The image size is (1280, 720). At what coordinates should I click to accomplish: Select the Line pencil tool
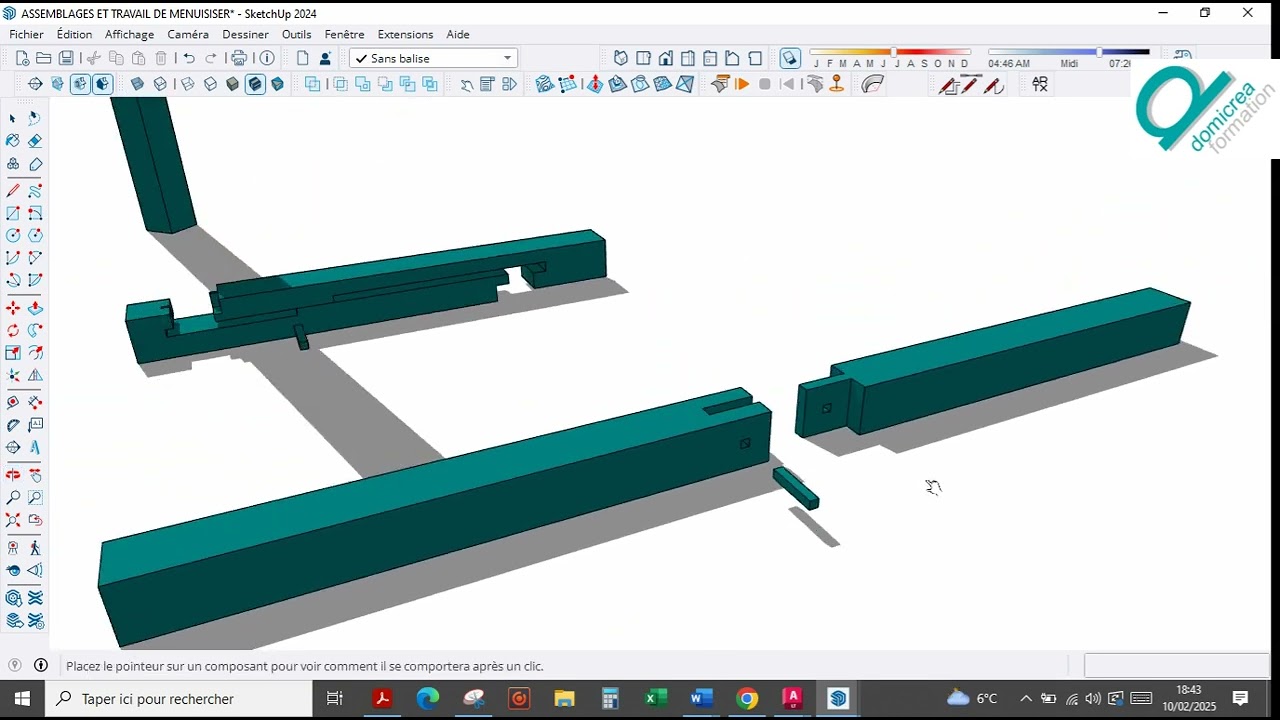click(13, 190)
